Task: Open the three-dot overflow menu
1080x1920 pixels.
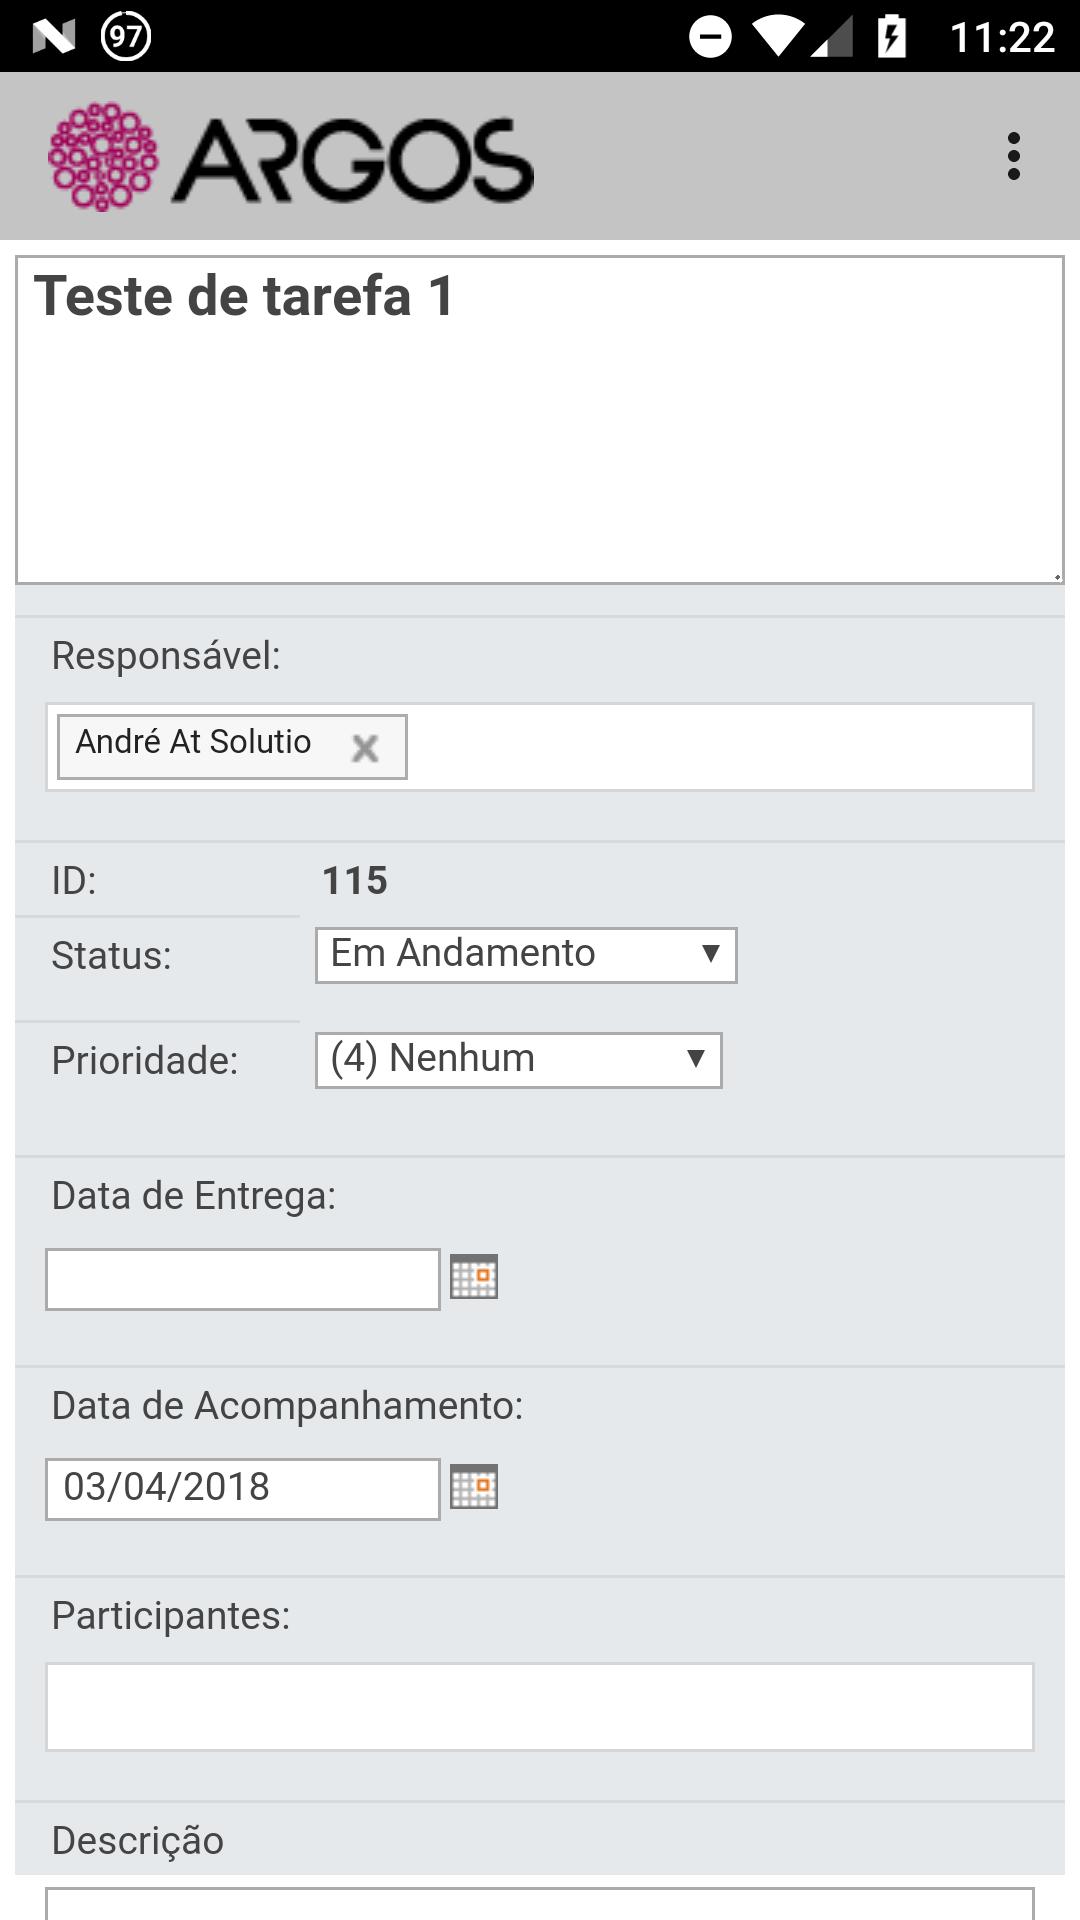Action: (1013, 156)
